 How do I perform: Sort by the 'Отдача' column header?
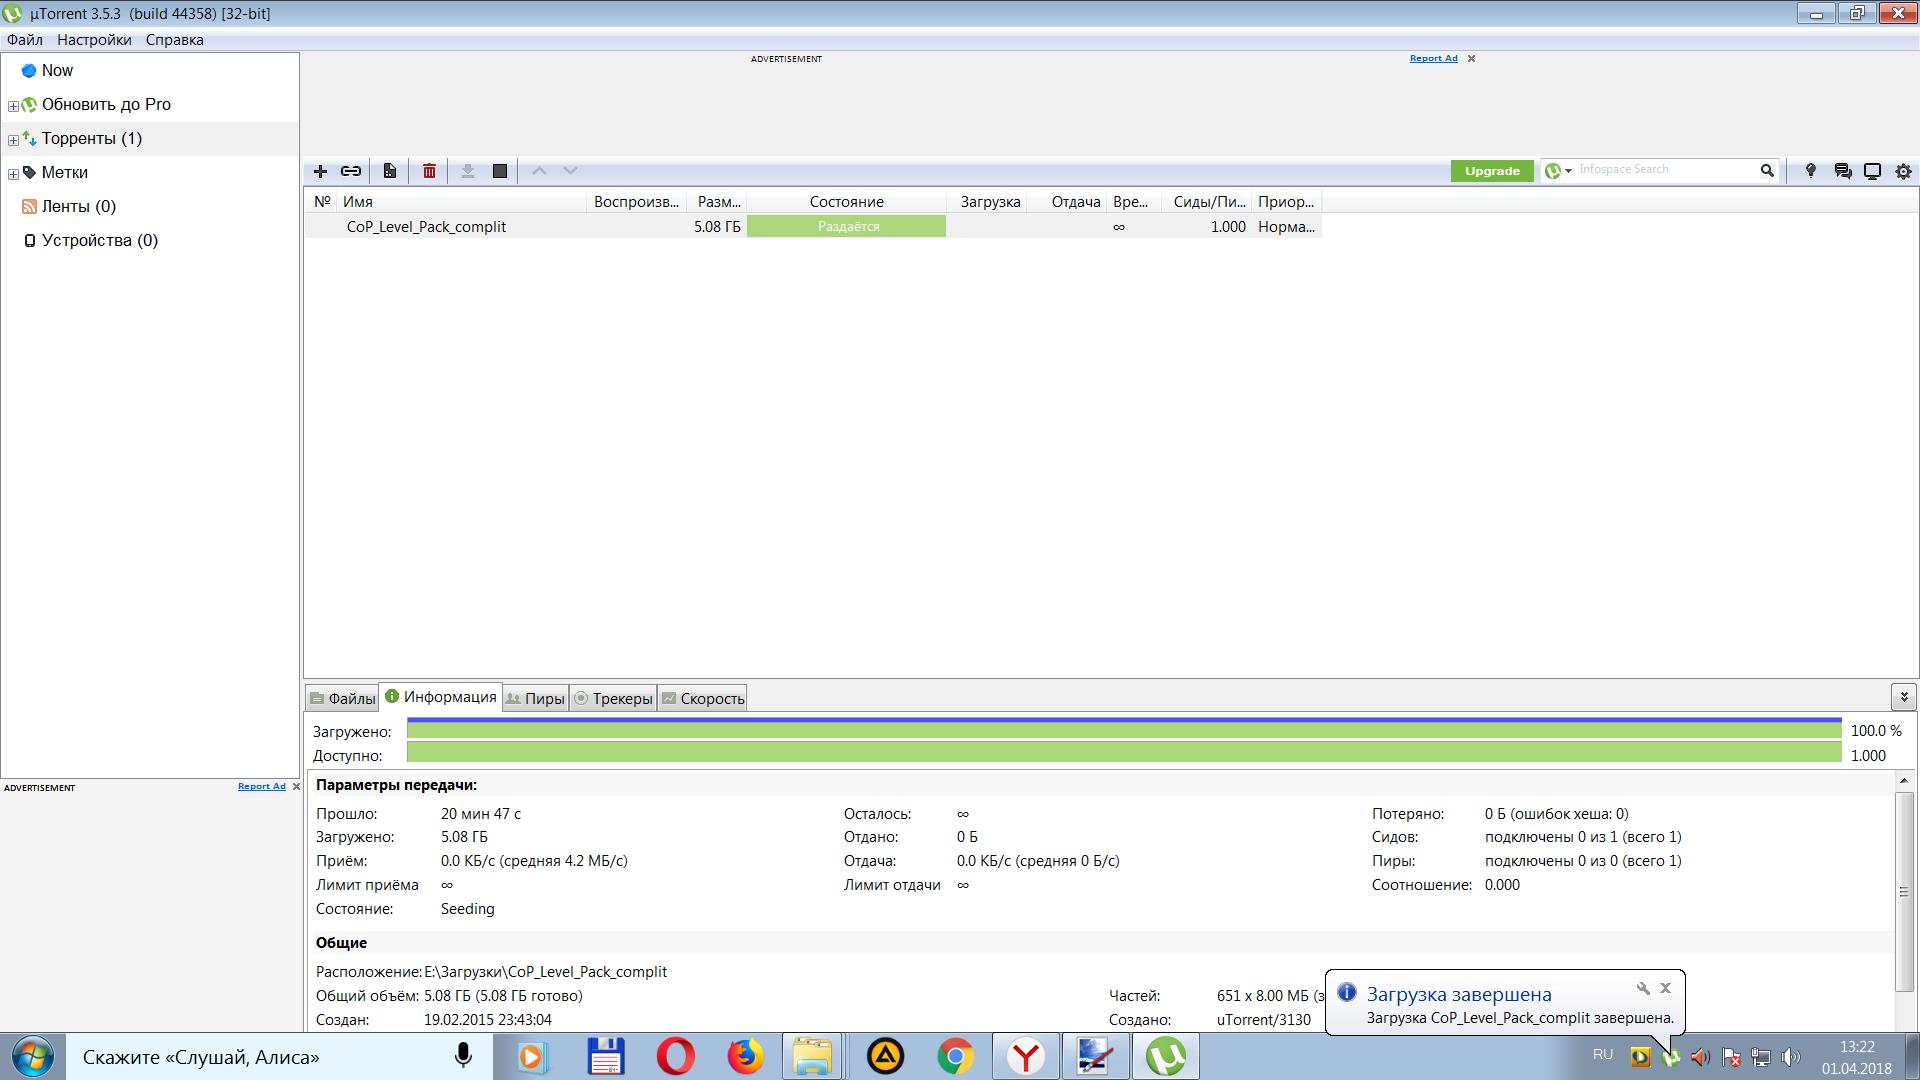pyautogui.click(x=1067, y=202)
